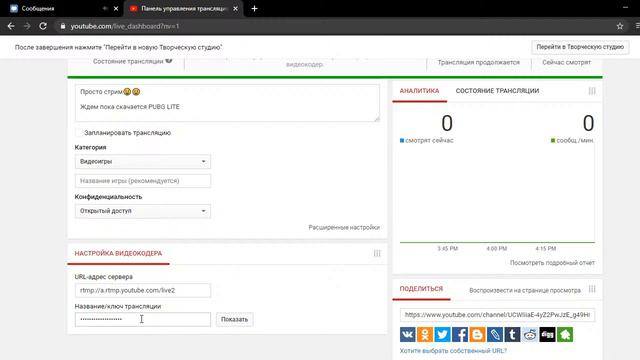Open the Состояние трансляции panel tab
Image resolution: width=640 pixels, height=360 pixels.
tap(497, 91)
